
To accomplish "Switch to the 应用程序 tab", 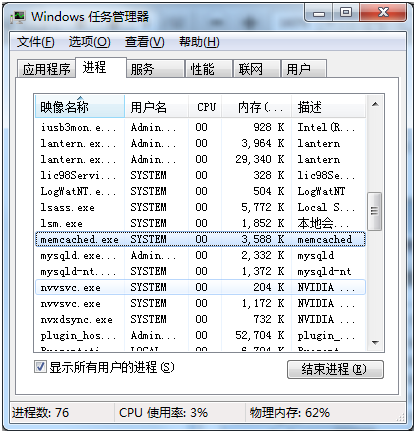I will [x=46, y=69].
